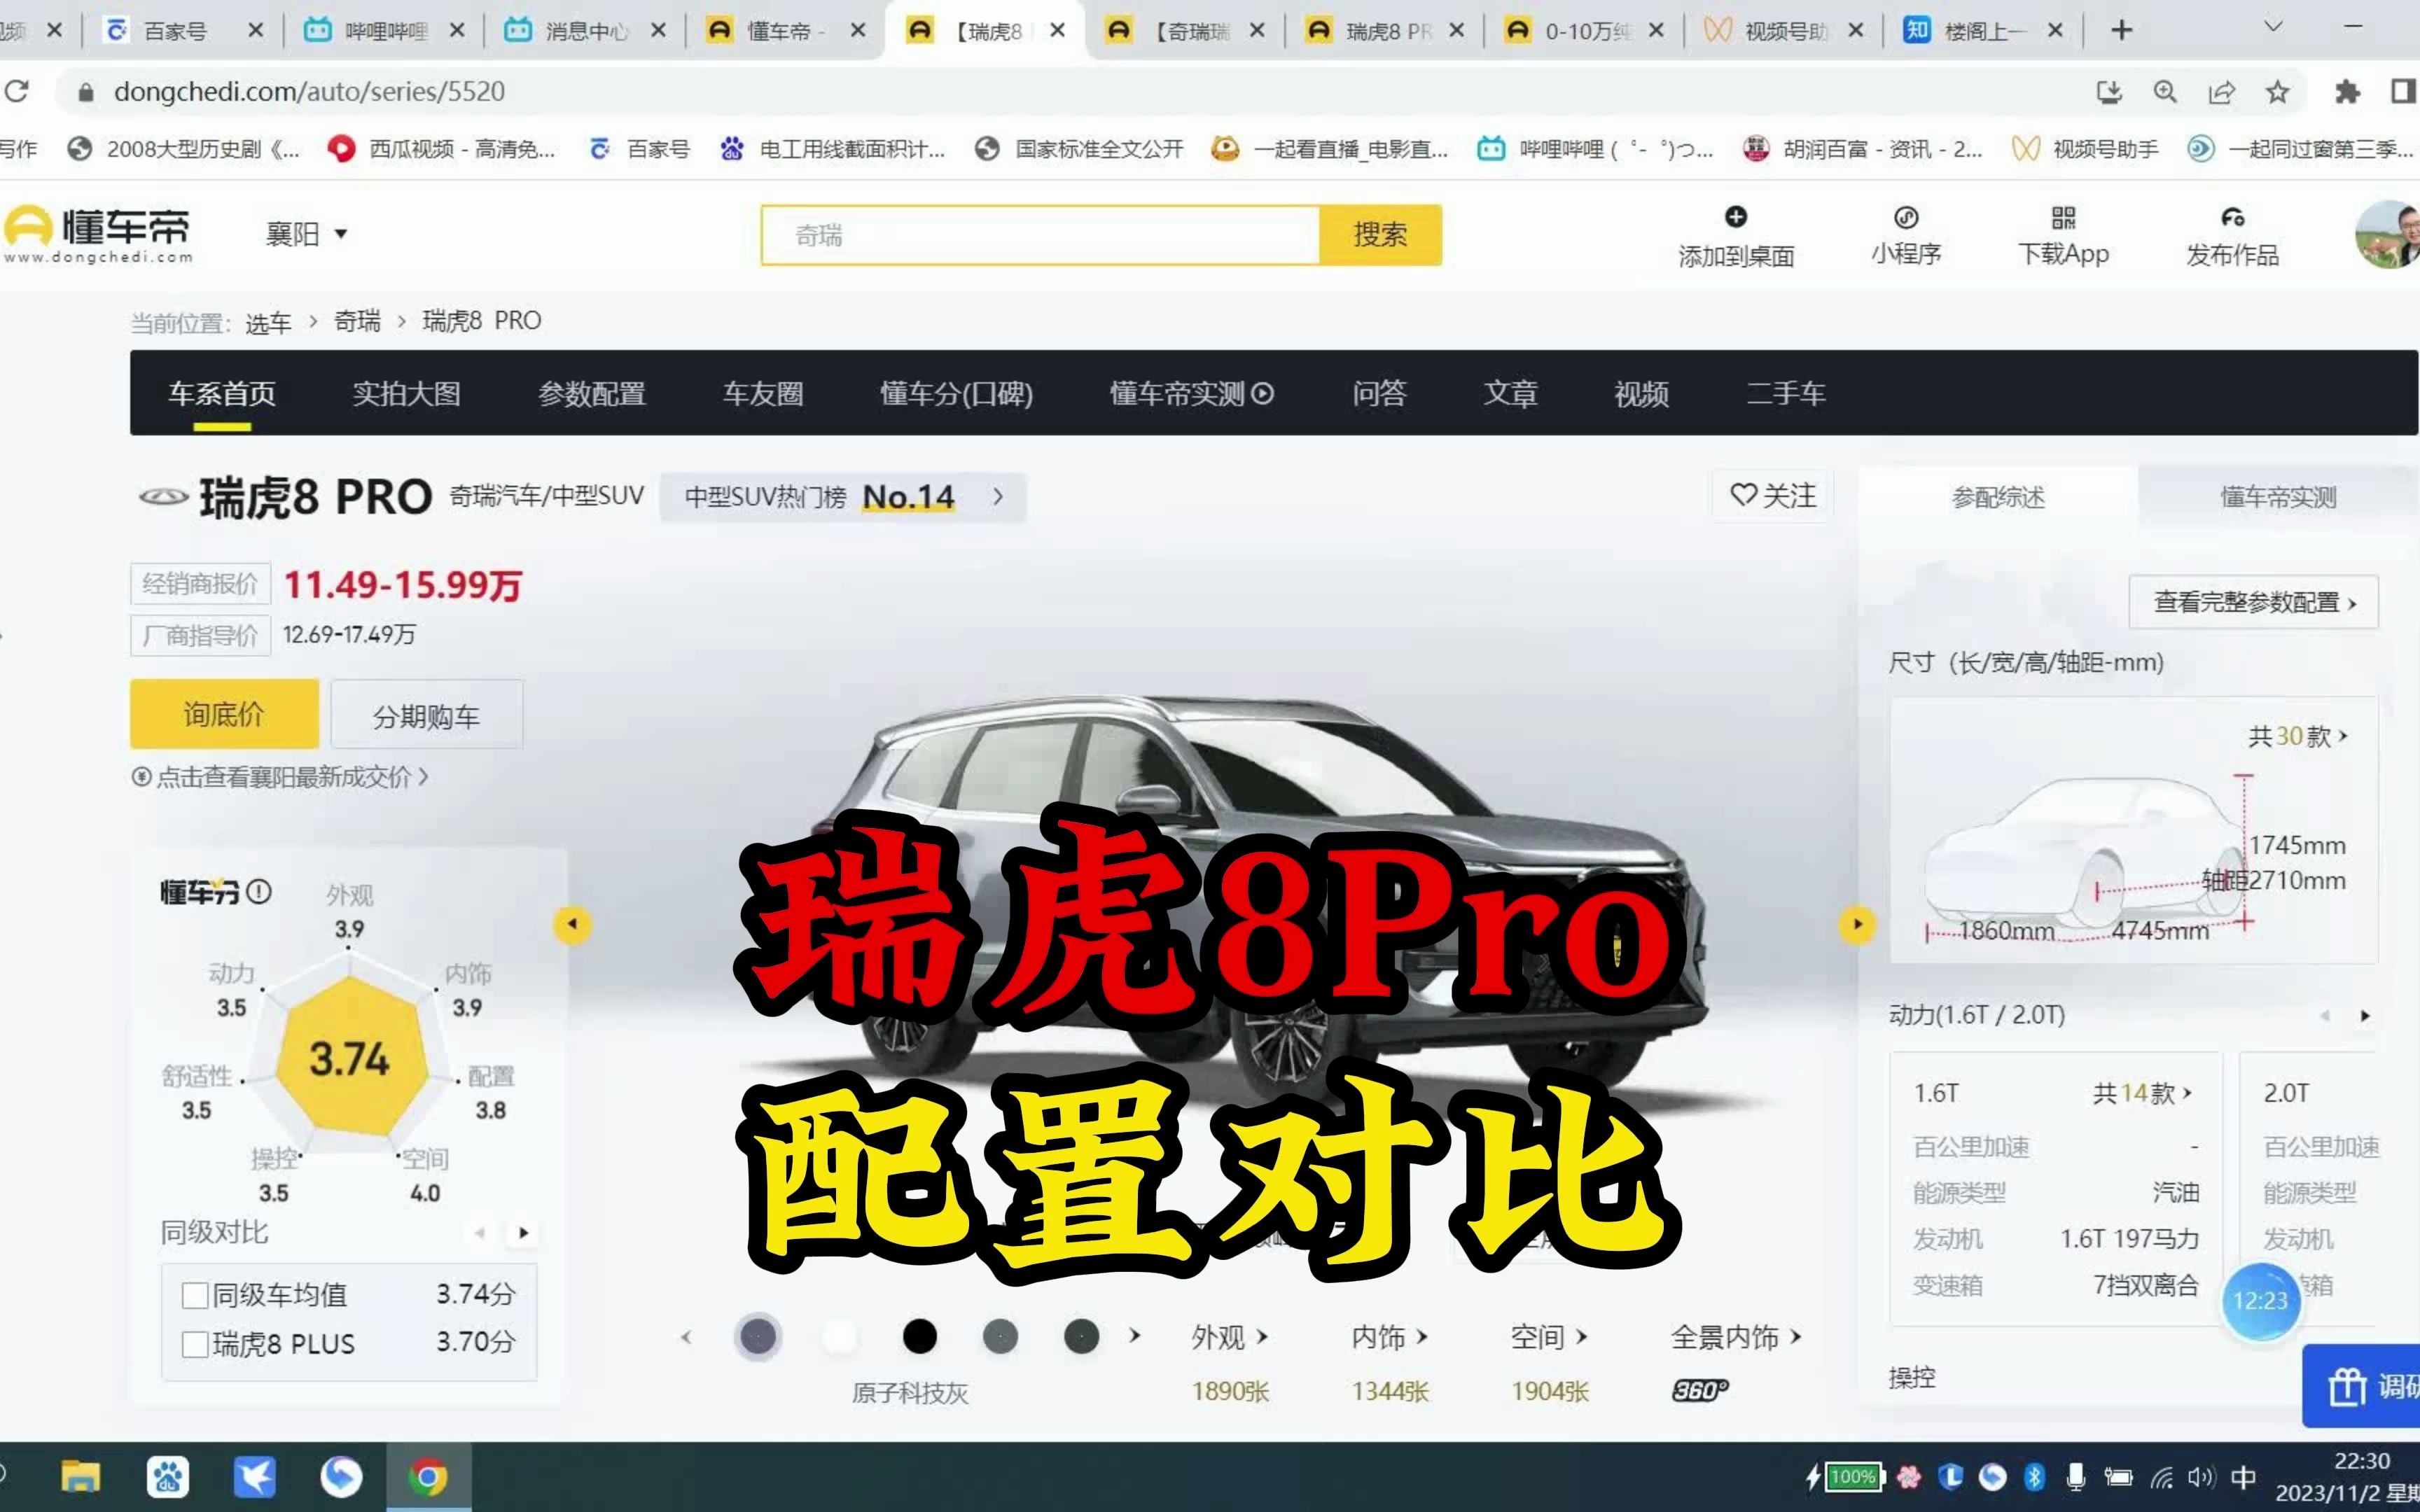2420x1512 pixels.
Task: Open the 360° panorama icon
Action: [x=1699, y=1390]
